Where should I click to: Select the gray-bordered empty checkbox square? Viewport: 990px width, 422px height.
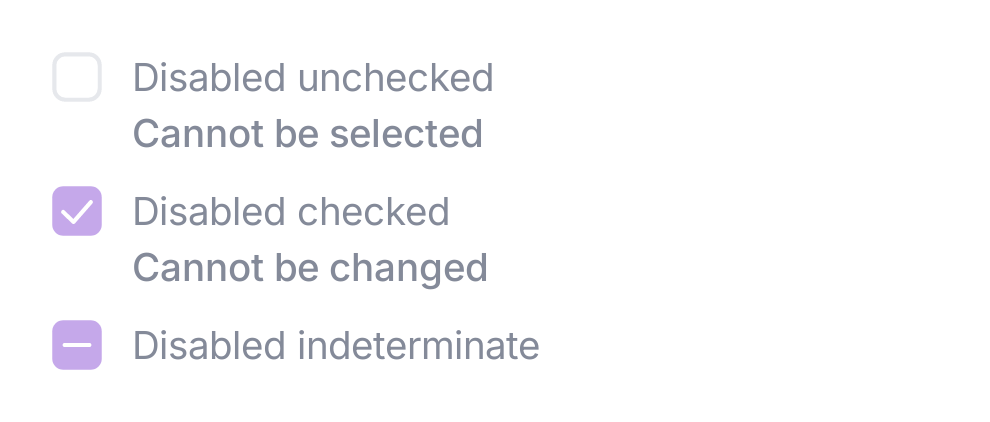77,77
